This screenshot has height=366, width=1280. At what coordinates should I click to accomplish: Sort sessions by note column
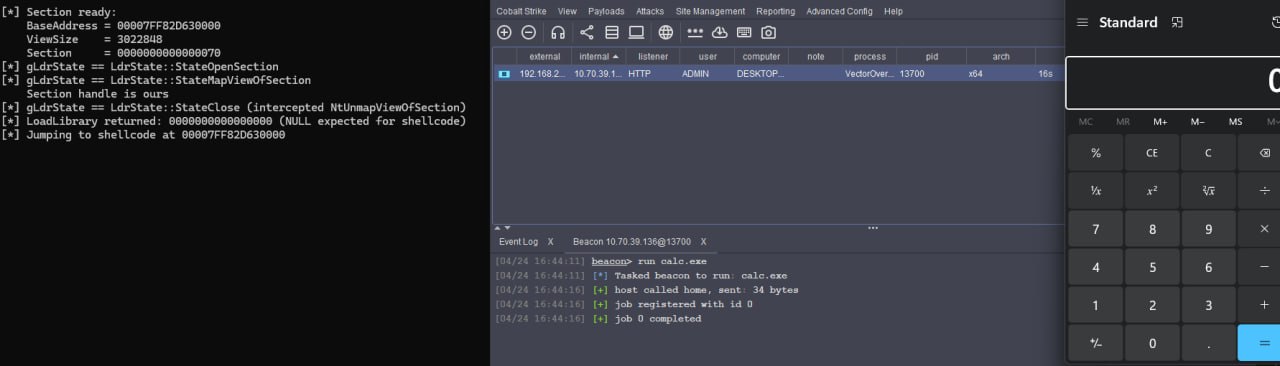(x=815, y=57)
